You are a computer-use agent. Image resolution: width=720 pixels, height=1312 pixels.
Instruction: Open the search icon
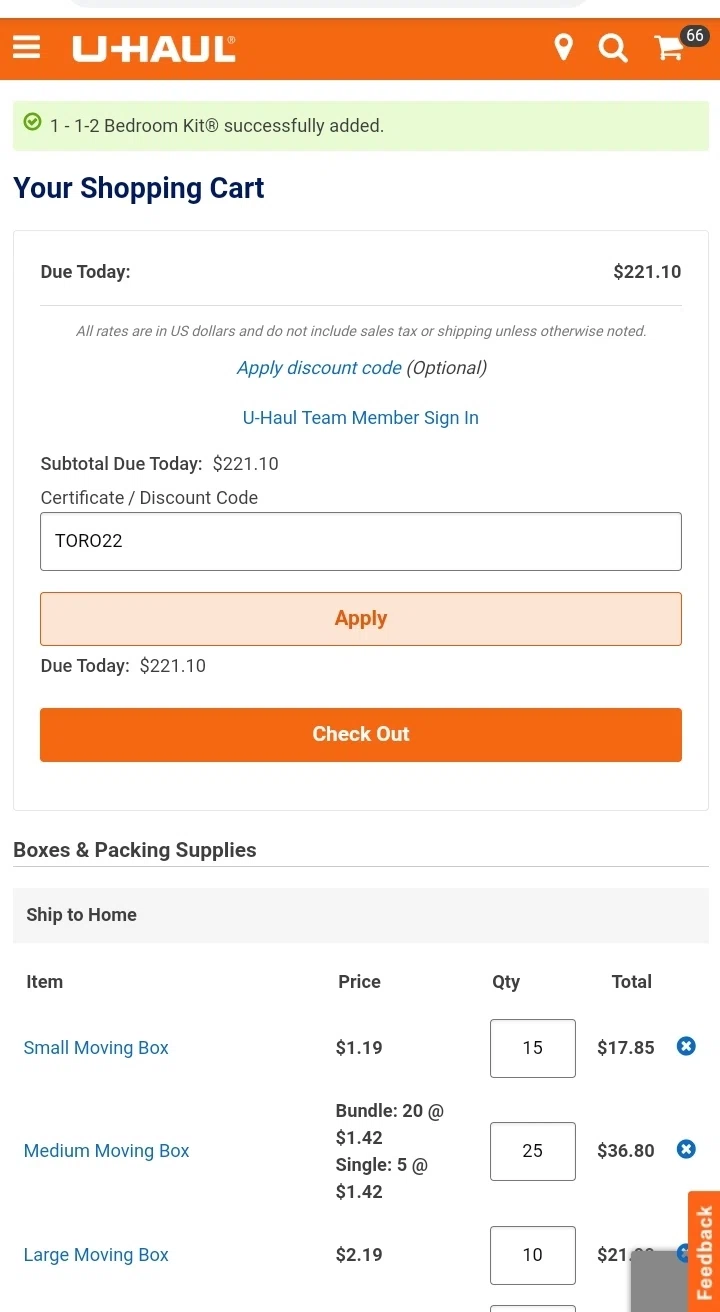pyautogui.click(x=613, y=47)
